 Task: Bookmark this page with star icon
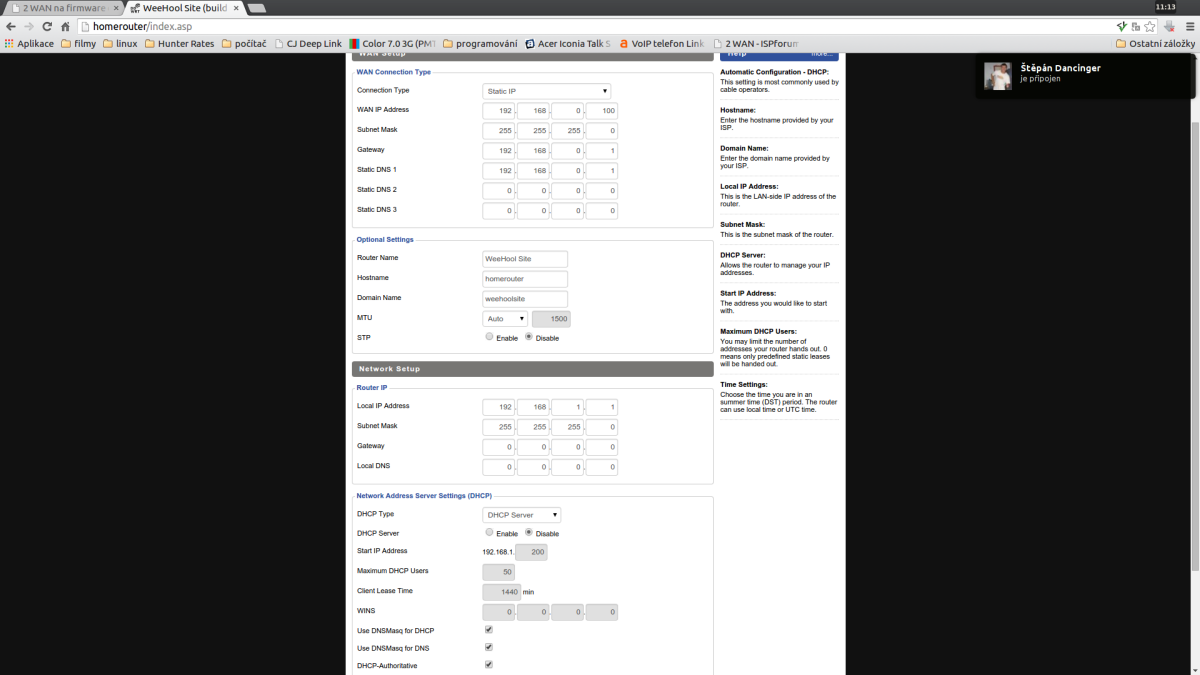(x=1151, y=26)
